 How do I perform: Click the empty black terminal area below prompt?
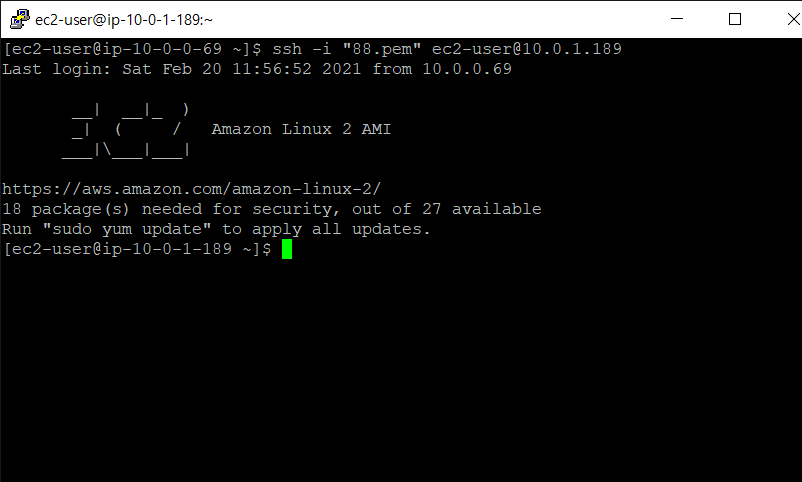pos(401,368)
